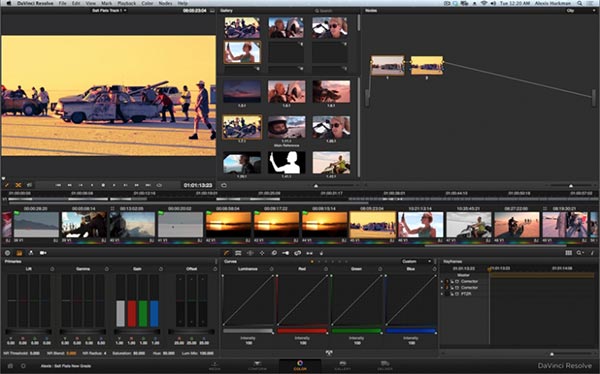Click the curve link icon below curves

point(329,353)
